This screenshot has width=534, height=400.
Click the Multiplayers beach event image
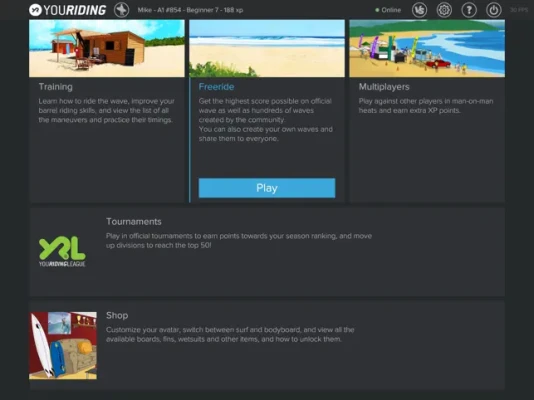427,48
